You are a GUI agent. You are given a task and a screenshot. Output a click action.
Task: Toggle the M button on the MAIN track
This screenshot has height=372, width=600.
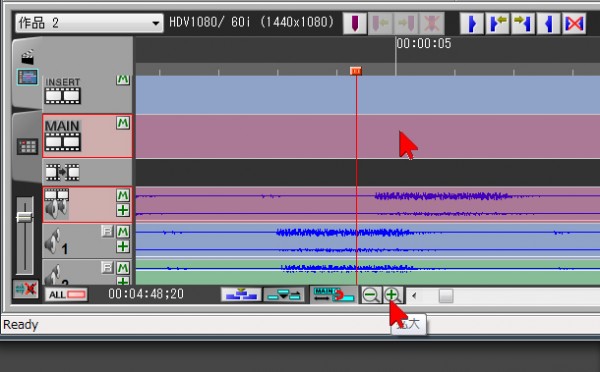123,123
